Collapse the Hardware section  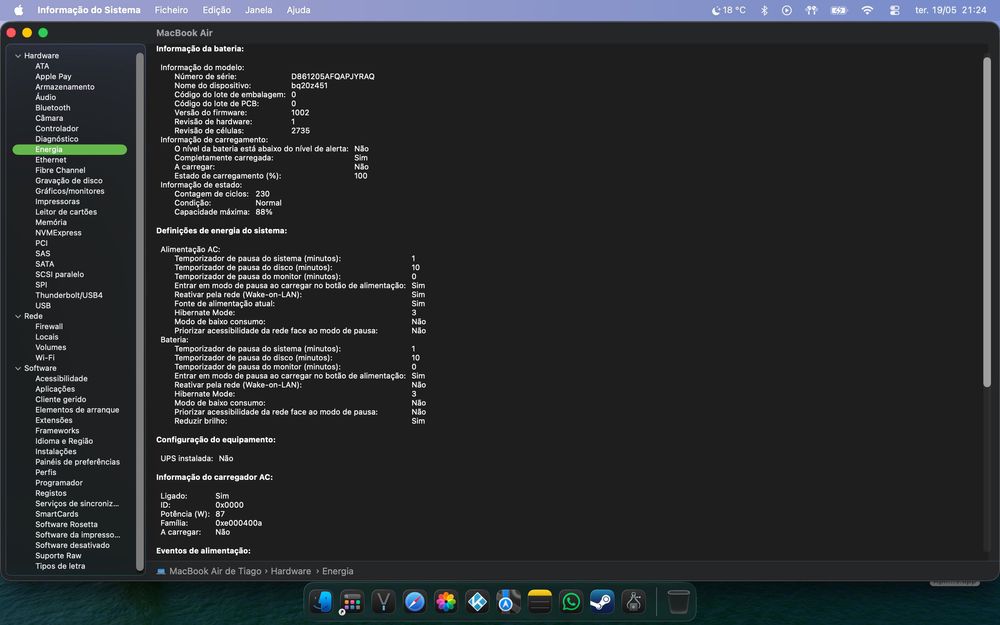pyautogui.click(x=18, y=56)
